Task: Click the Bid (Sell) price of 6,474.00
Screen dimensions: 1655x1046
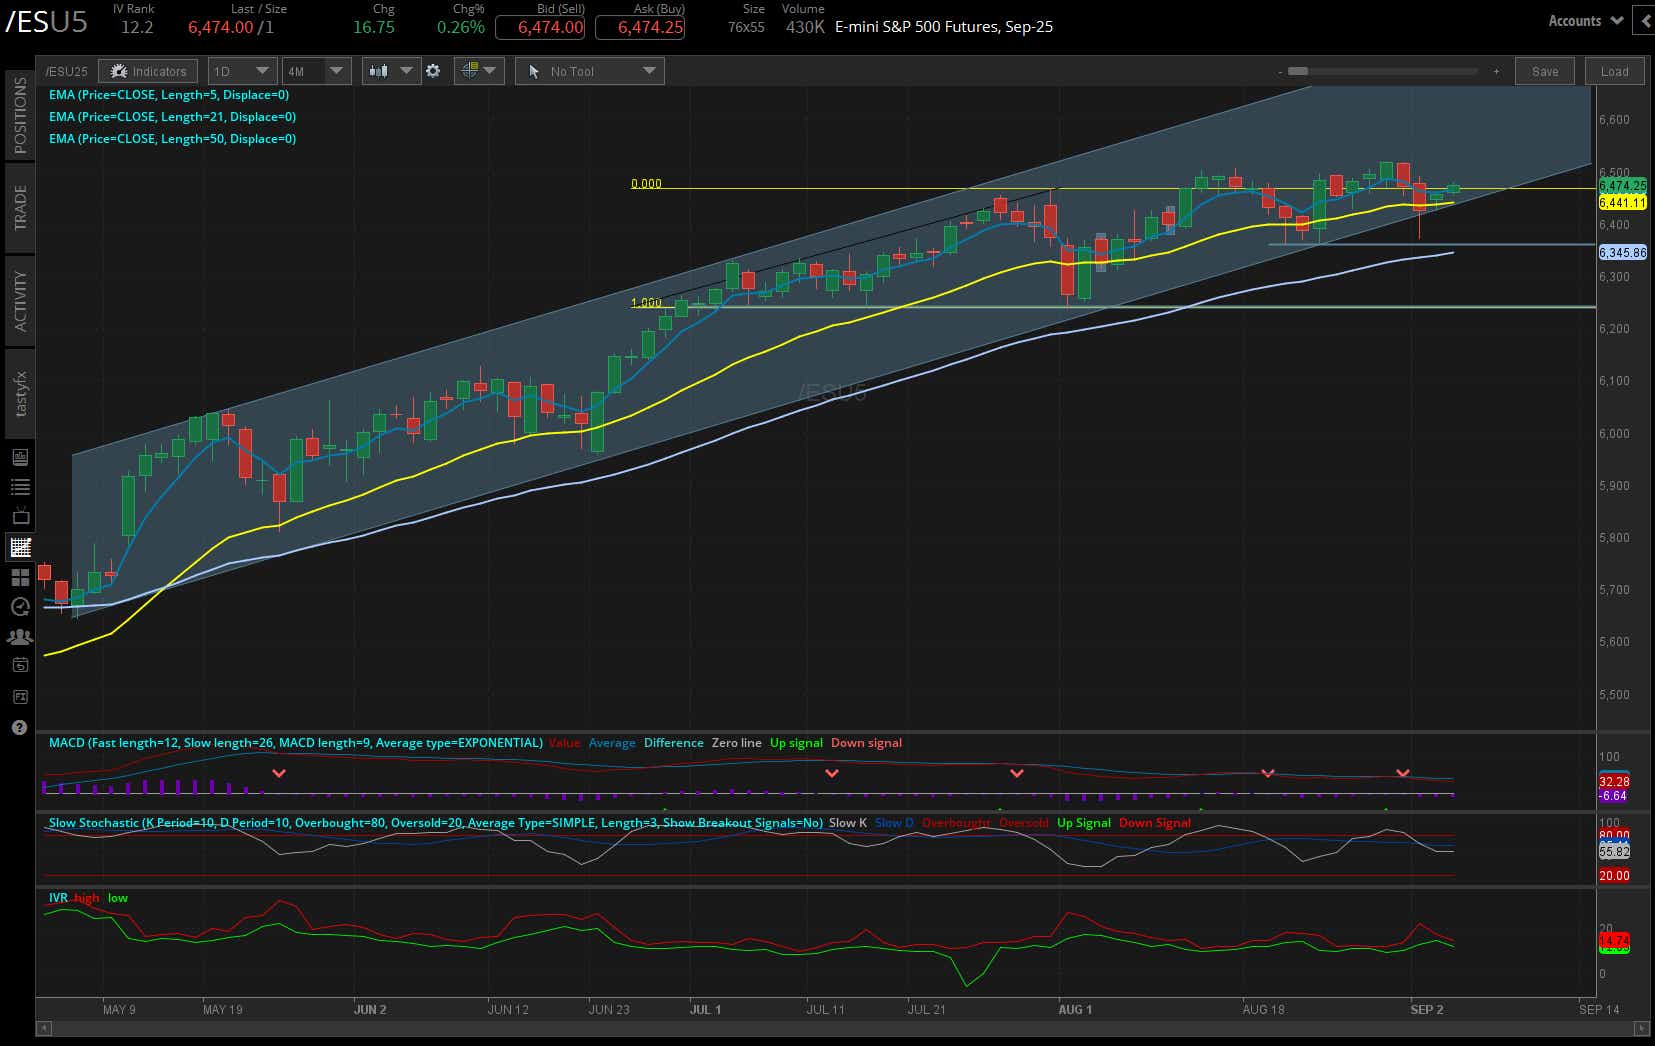Action: pos(540,28)
